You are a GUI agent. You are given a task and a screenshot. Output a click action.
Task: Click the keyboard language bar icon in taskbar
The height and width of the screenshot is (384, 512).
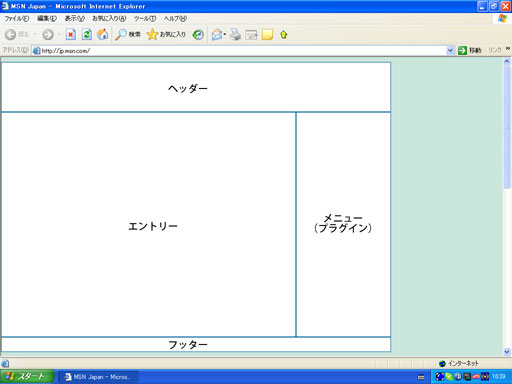pos(421,377)
